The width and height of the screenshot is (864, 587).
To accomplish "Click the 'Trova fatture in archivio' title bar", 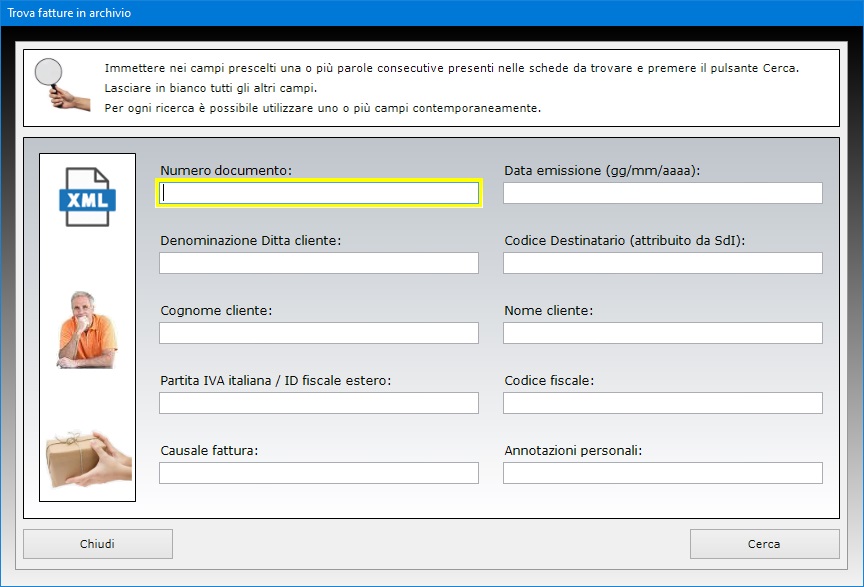I will pyautogui.click(x=300, y=13).
